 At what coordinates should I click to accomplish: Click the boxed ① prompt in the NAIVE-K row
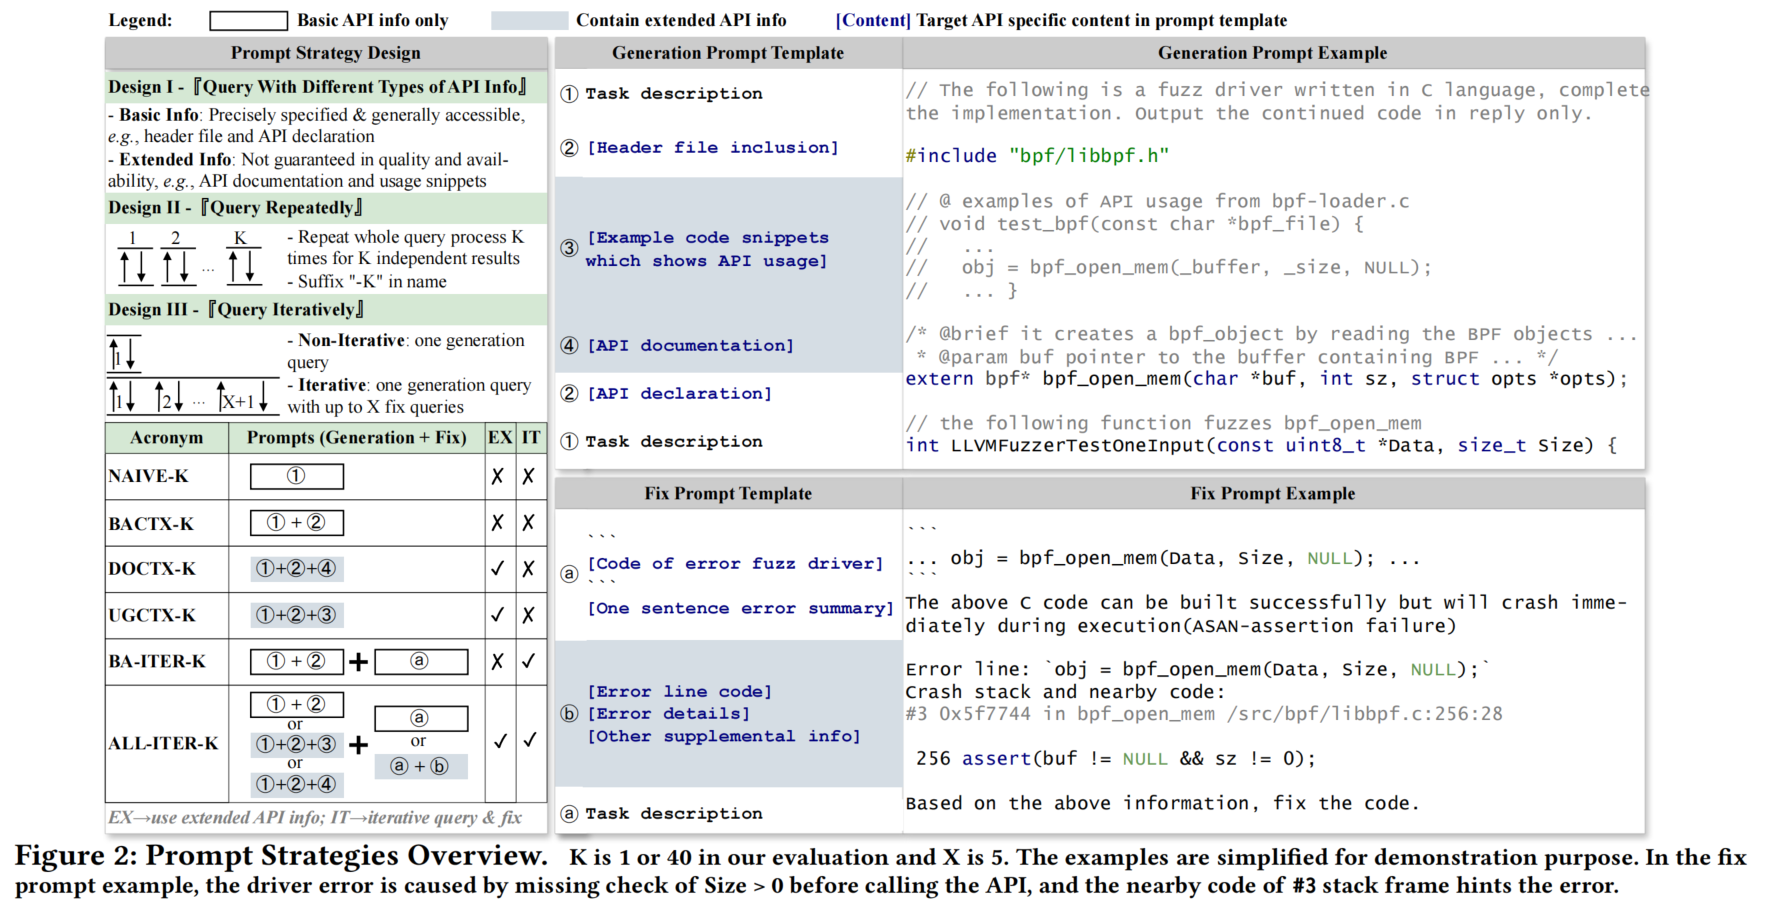tap(297, 476)
